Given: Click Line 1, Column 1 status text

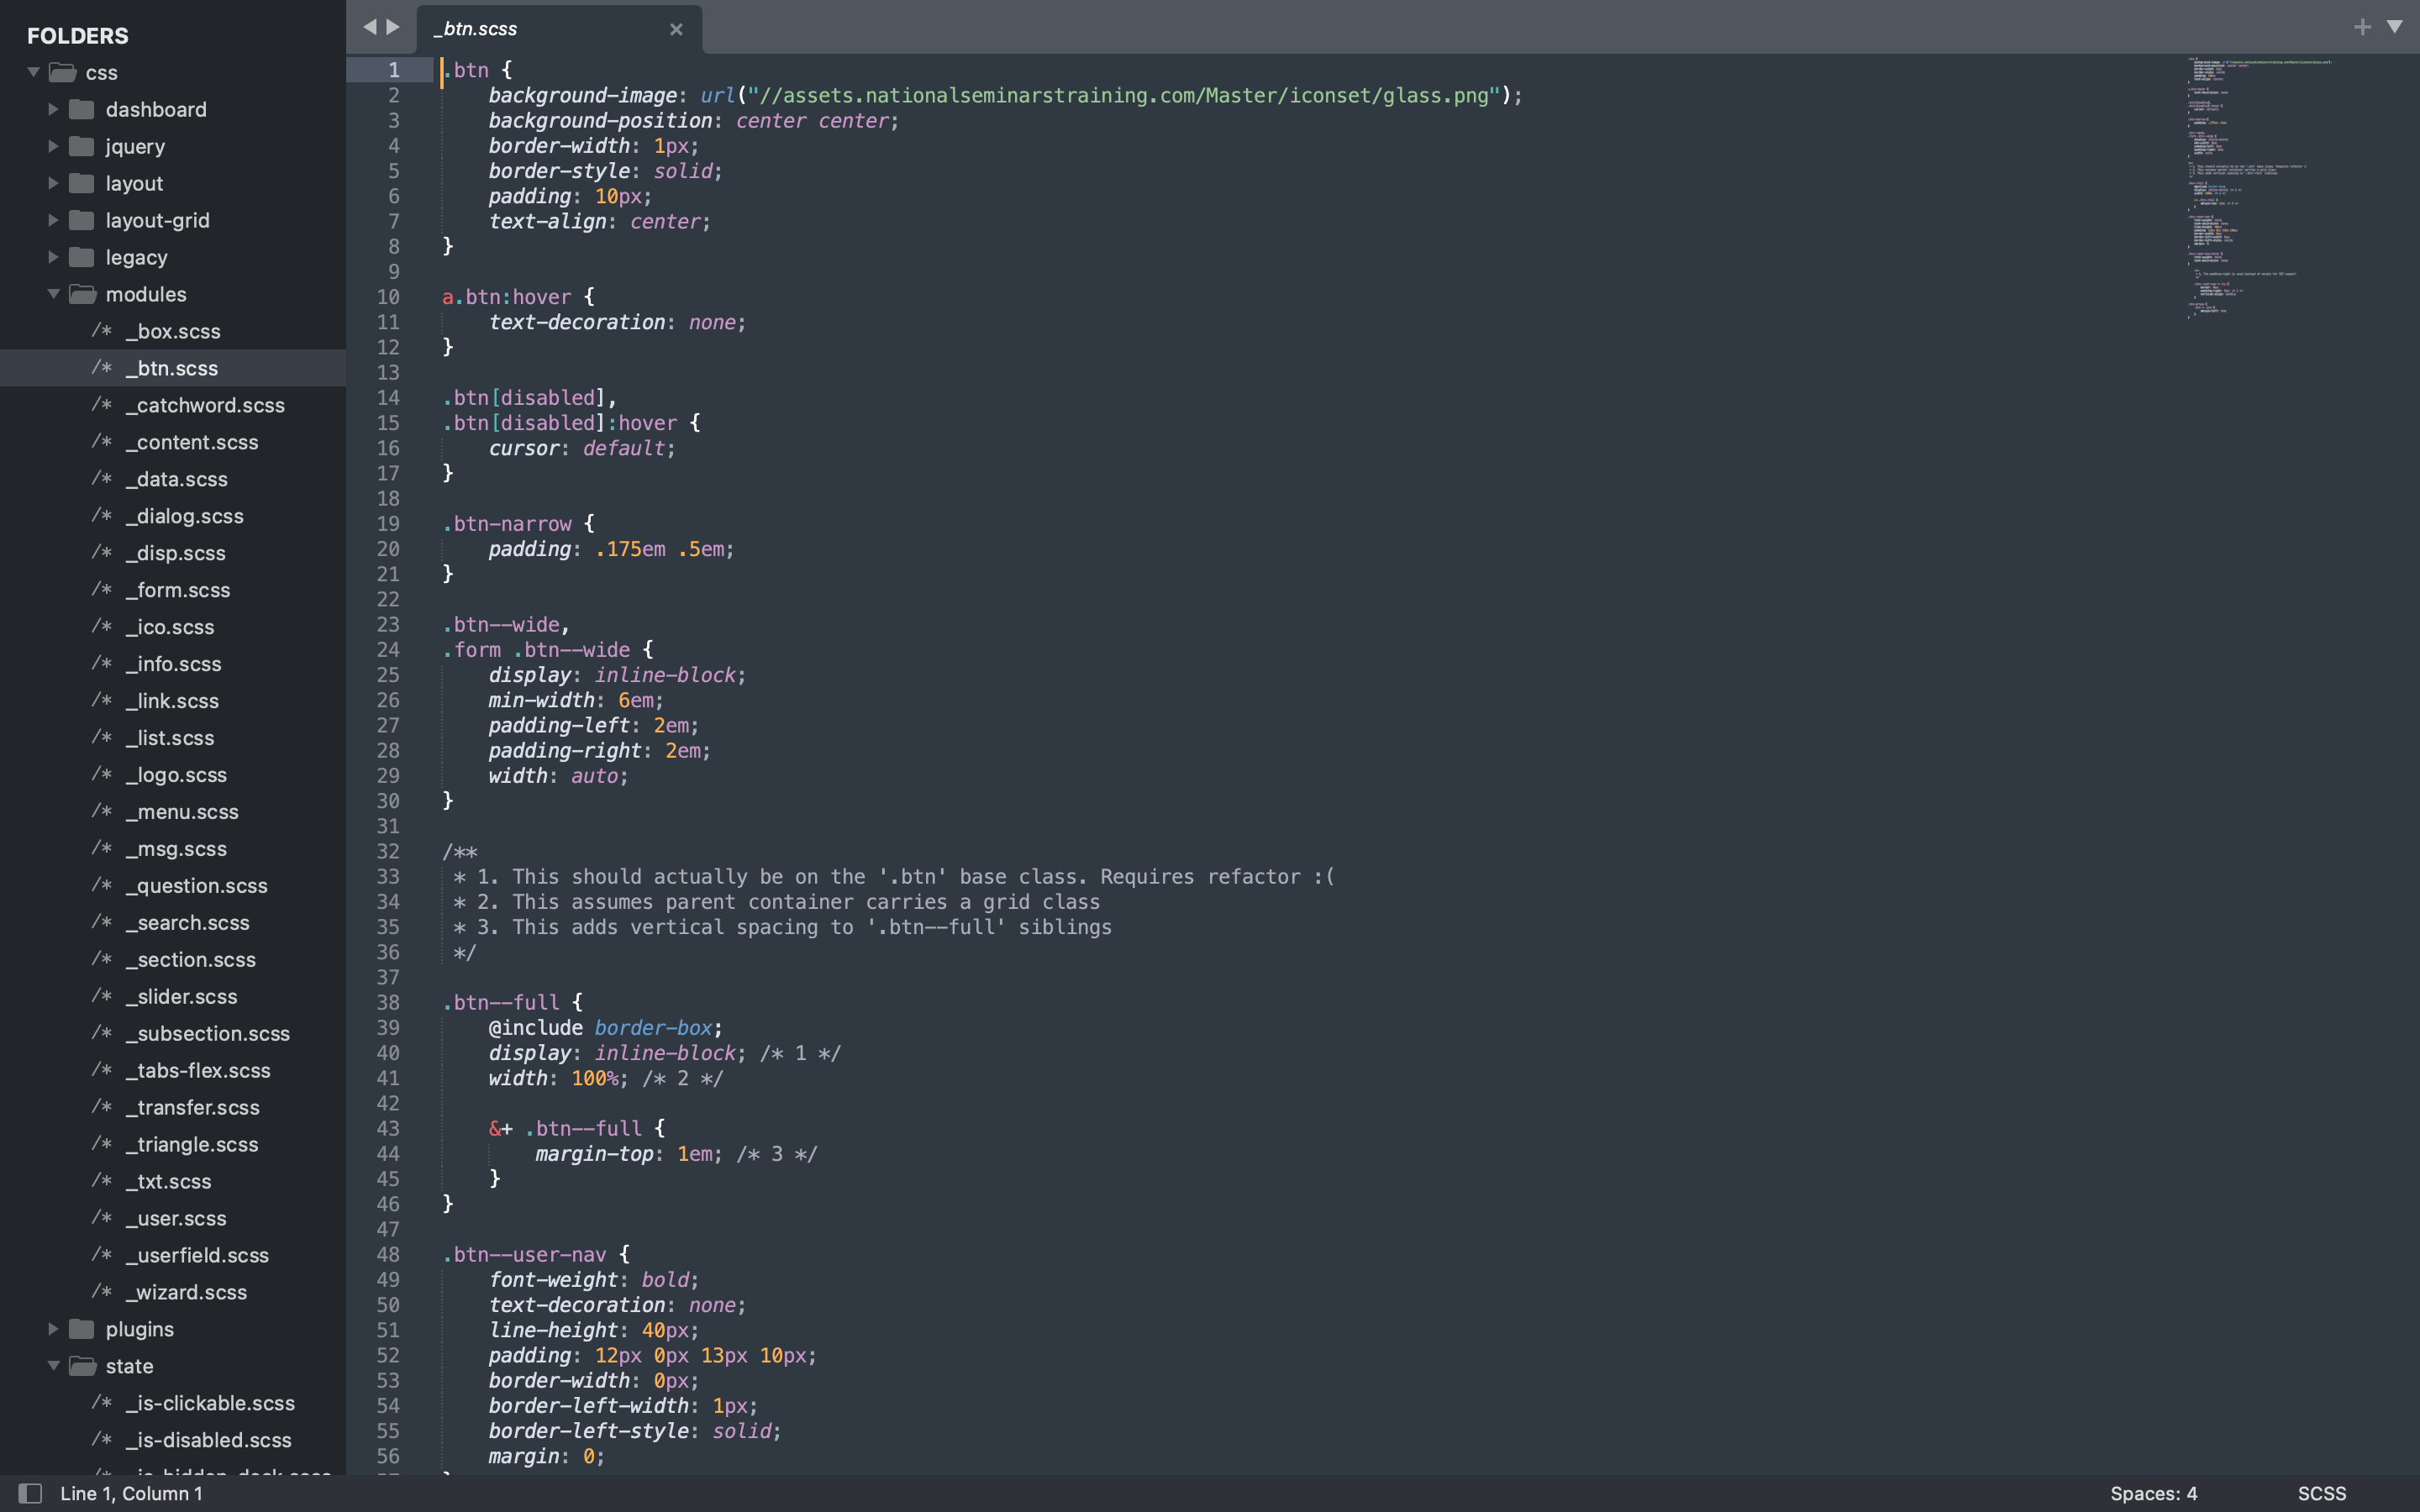Looking at the screenshot, I should (x=131, y=1493).
